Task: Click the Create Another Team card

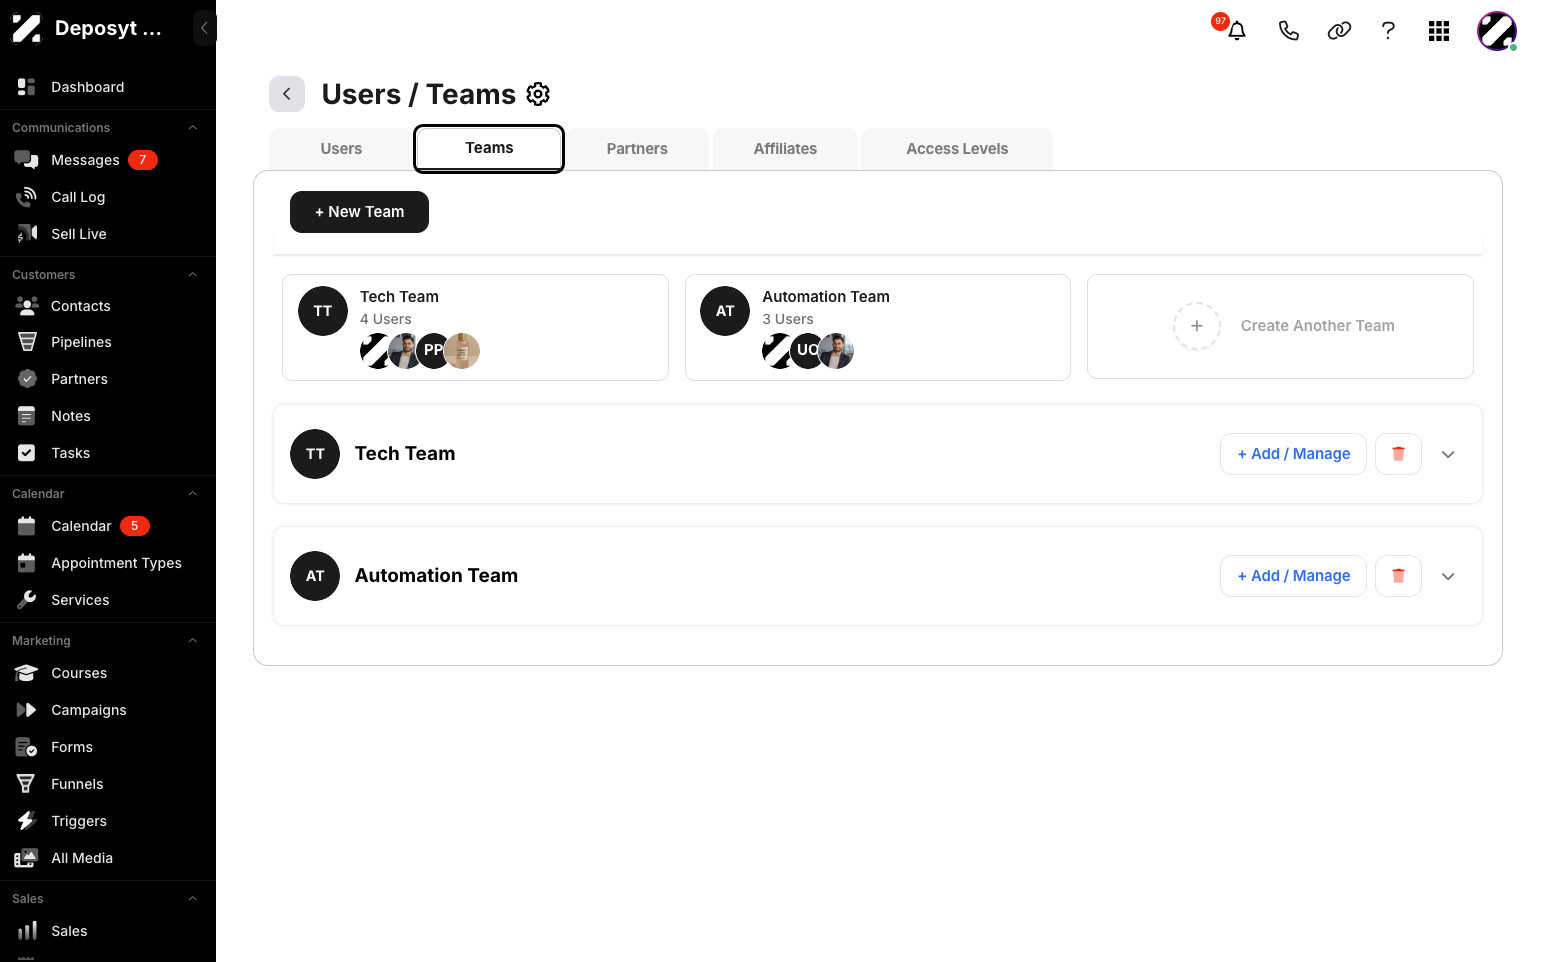Action: 1280,326
